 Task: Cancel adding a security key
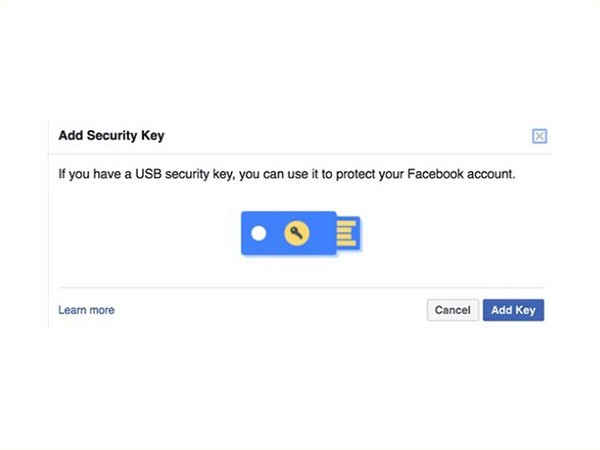point(452,310)
